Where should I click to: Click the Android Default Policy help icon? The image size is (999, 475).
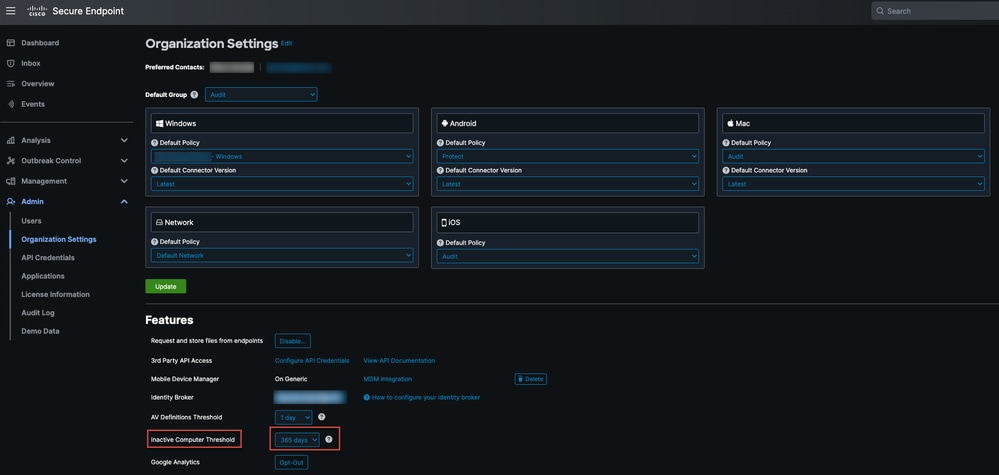point(440,143)
